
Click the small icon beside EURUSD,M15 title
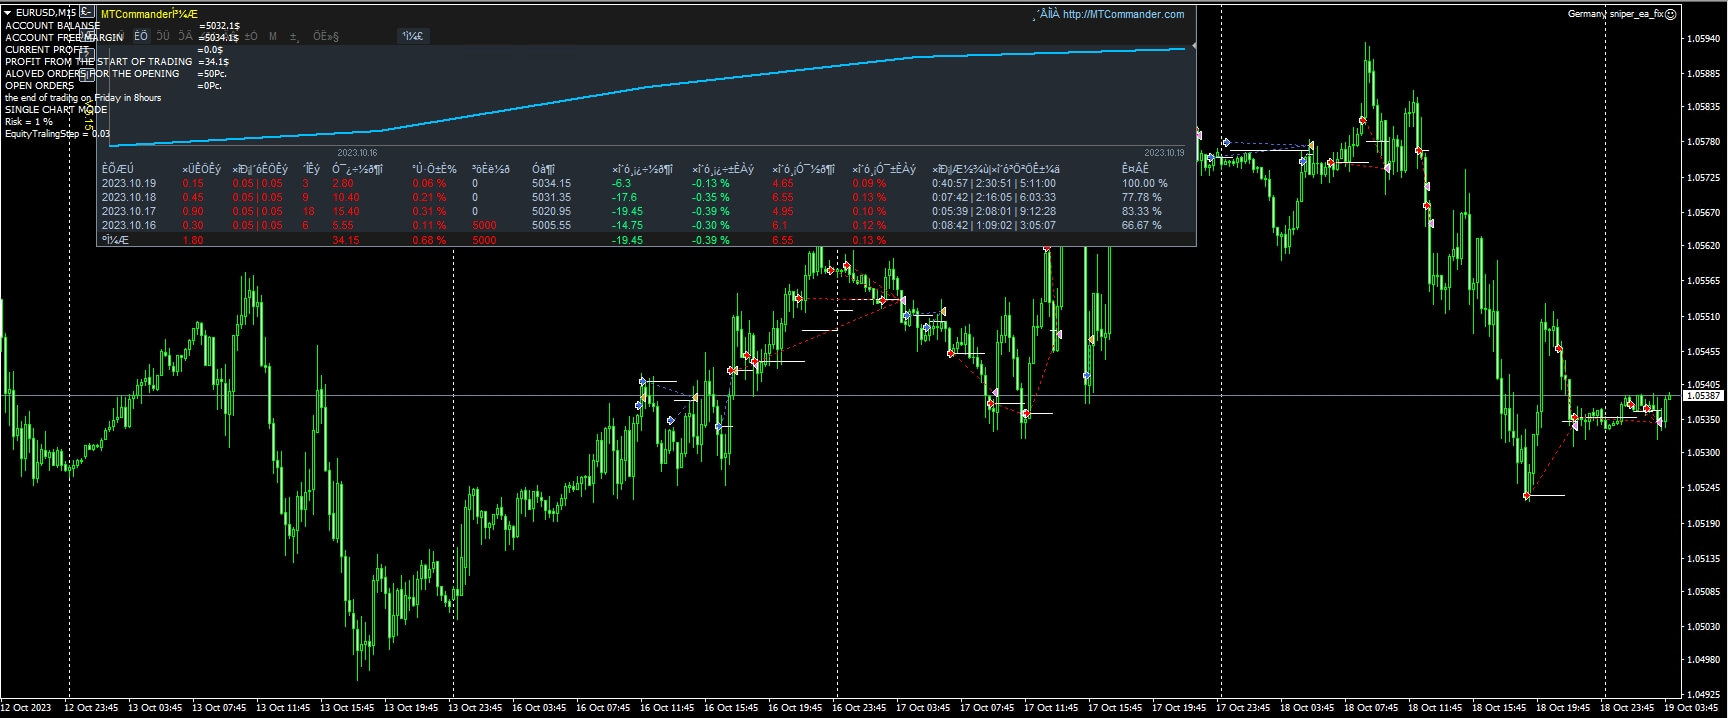[x=86, y=12]
